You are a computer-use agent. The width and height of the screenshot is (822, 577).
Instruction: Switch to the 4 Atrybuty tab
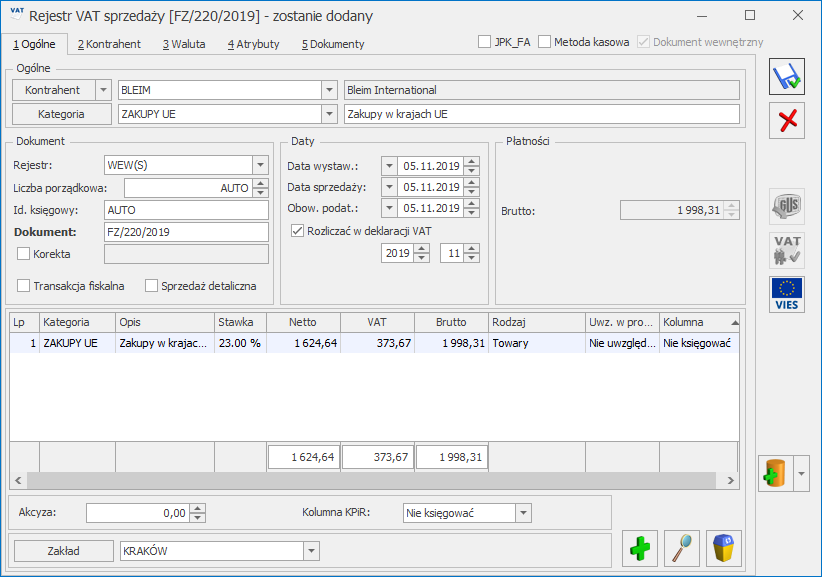(253, 44)
